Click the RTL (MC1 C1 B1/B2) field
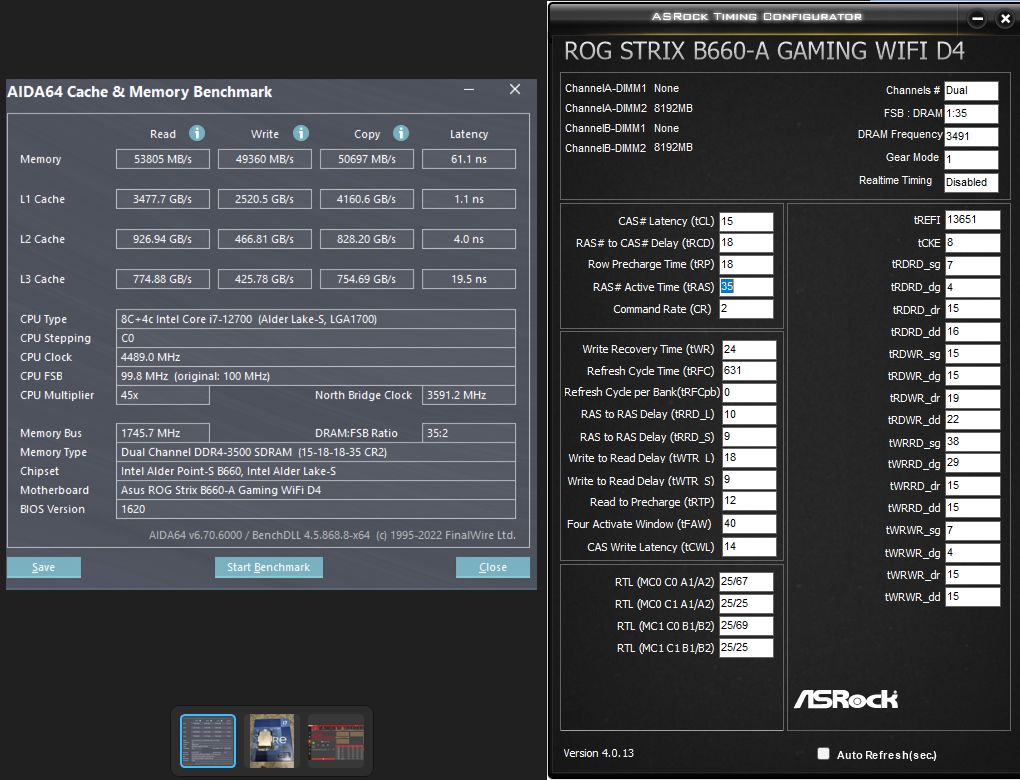Screen dimensions: 1020x780 [x=746, y=648]
